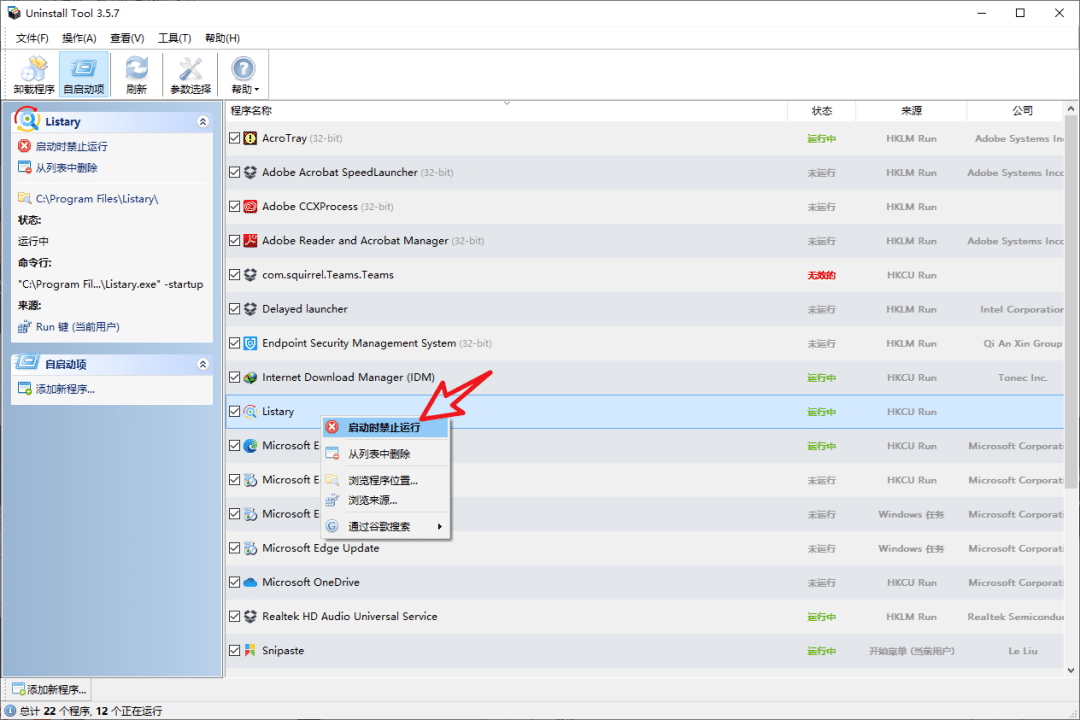Click the Adobe Reader and Acrobat Manager icon
The height and width of the screenshot is (720, 1080).
(250, 240)
